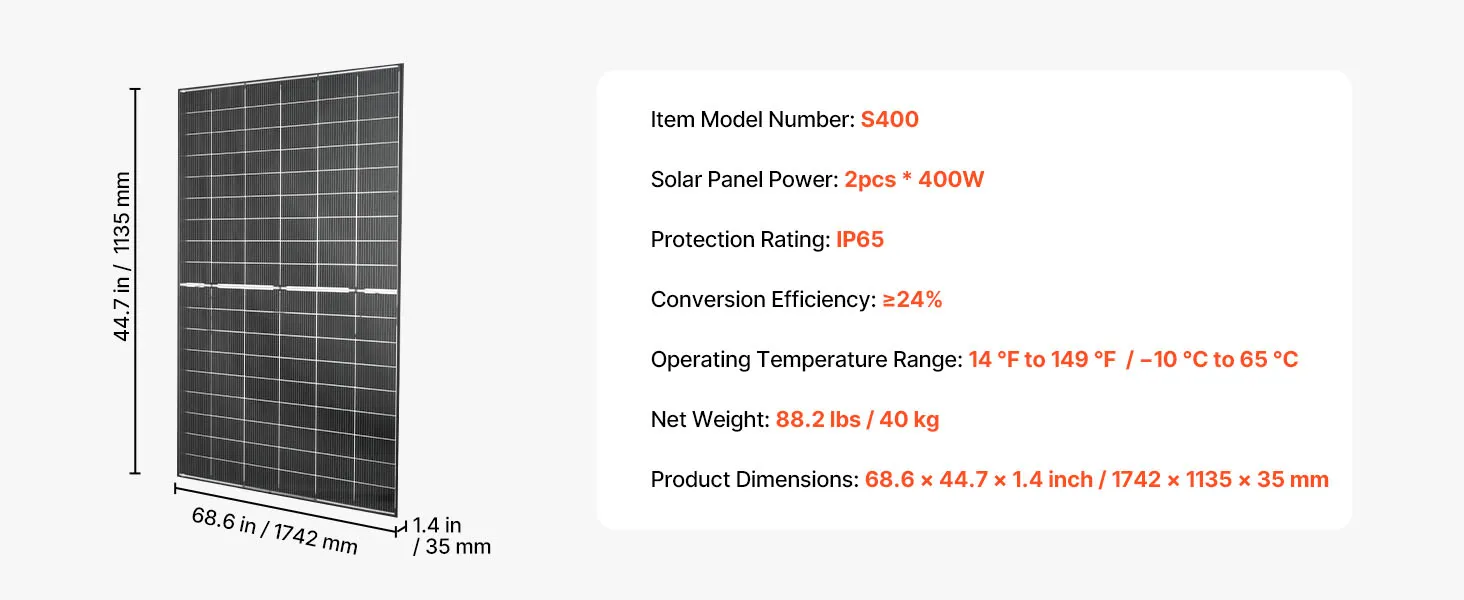Click the white center strip on the panel
Screen dimensions: 1464x600
pyautogui.click(x=288, y=288)
